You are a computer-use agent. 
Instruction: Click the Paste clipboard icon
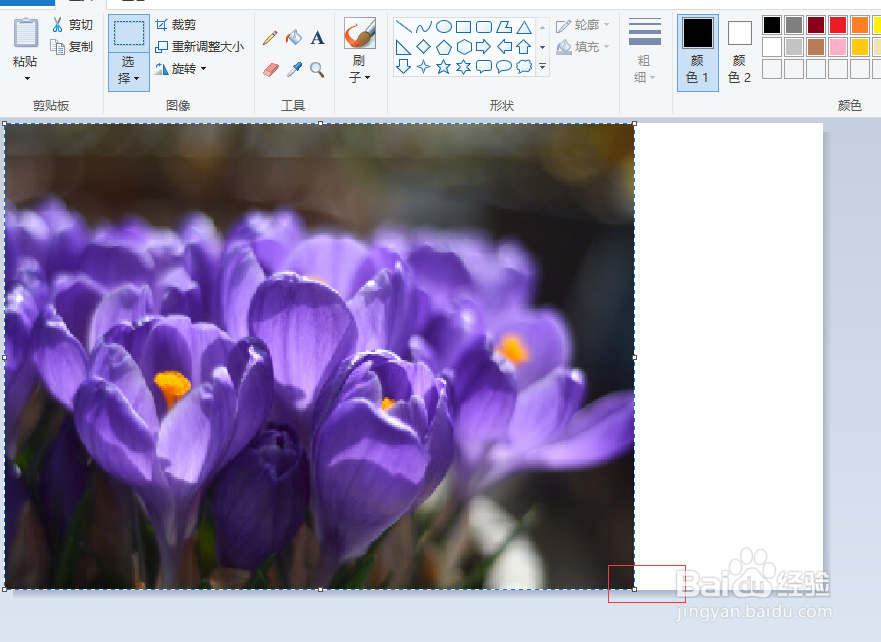pos(25,32)
